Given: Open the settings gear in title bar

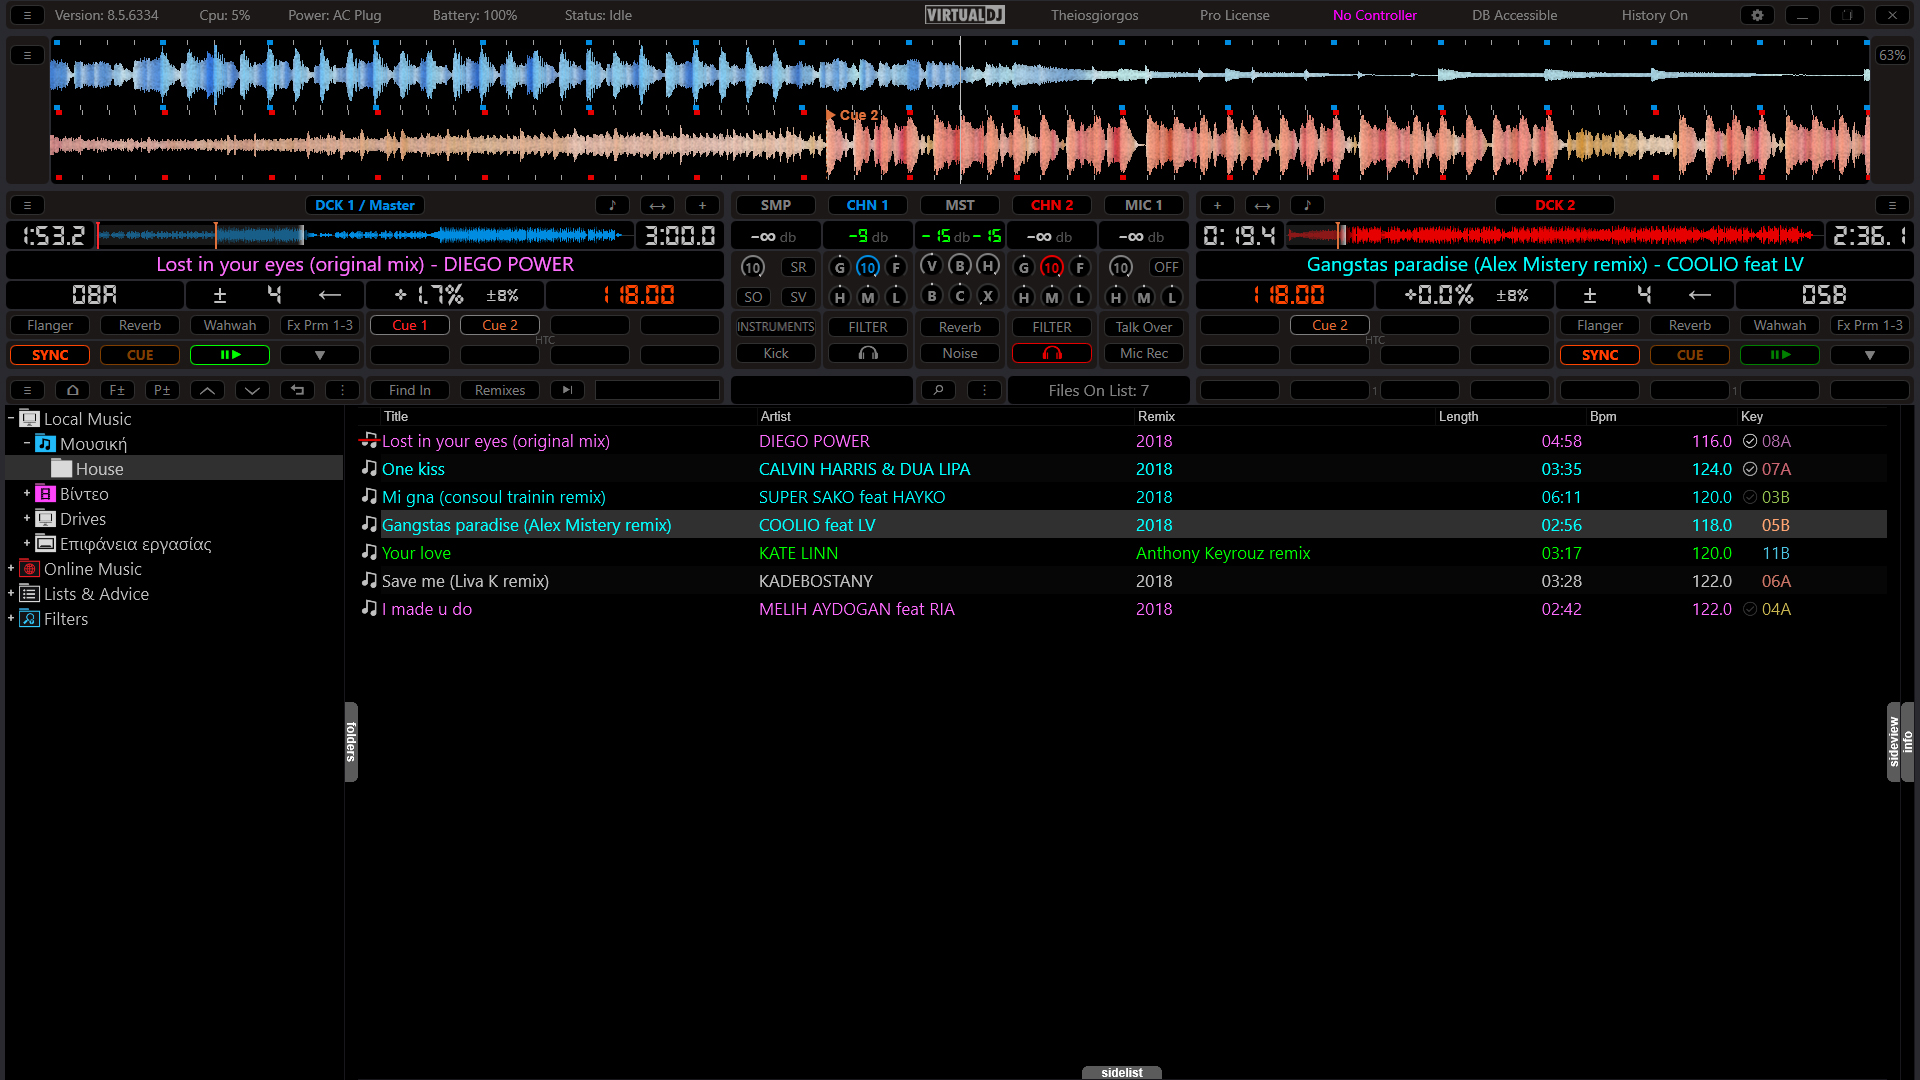Looking at the screenshot, I should pos(1757,15).
